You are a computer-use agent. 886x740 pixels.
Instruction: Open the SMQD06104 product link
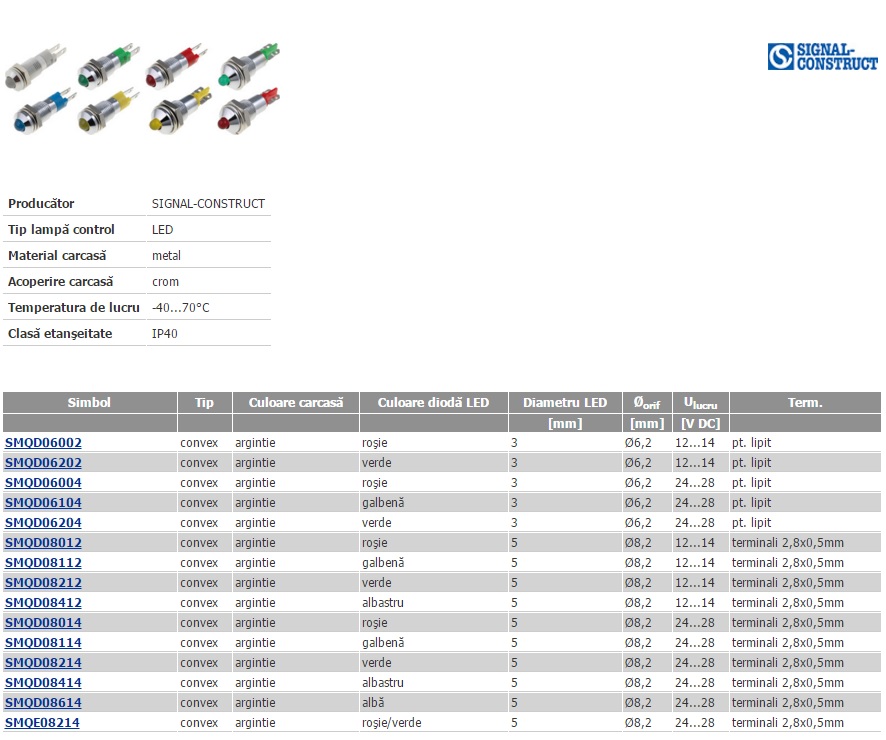[44, 503]
